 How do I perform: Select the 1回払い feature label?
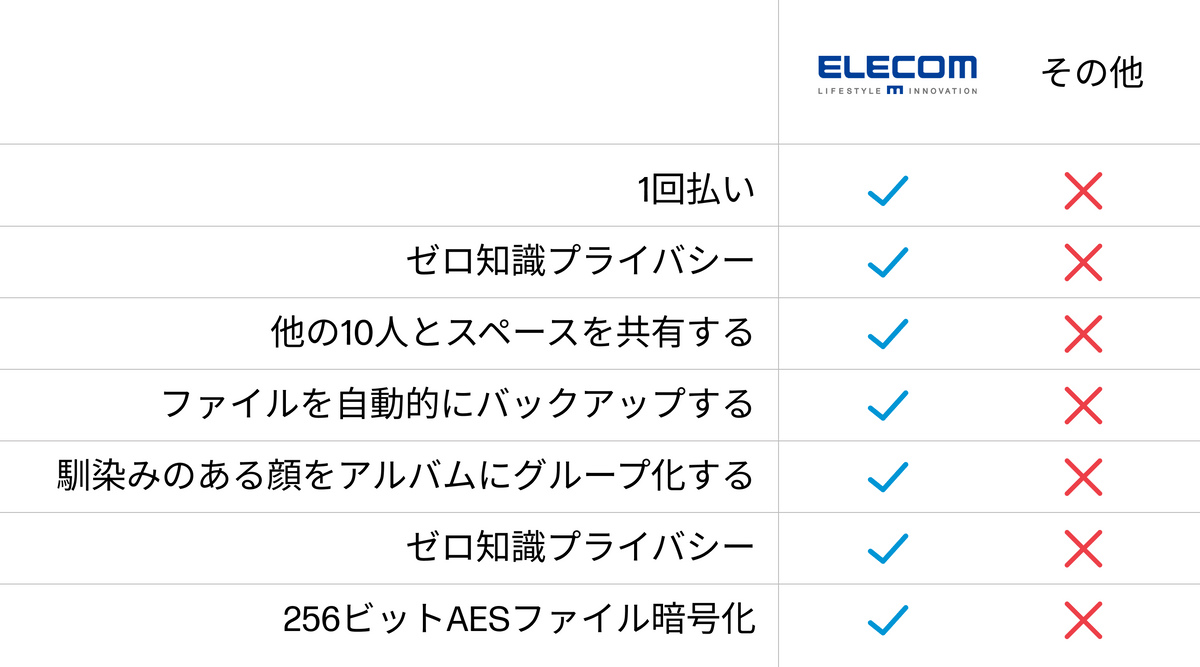pos(696,190)
